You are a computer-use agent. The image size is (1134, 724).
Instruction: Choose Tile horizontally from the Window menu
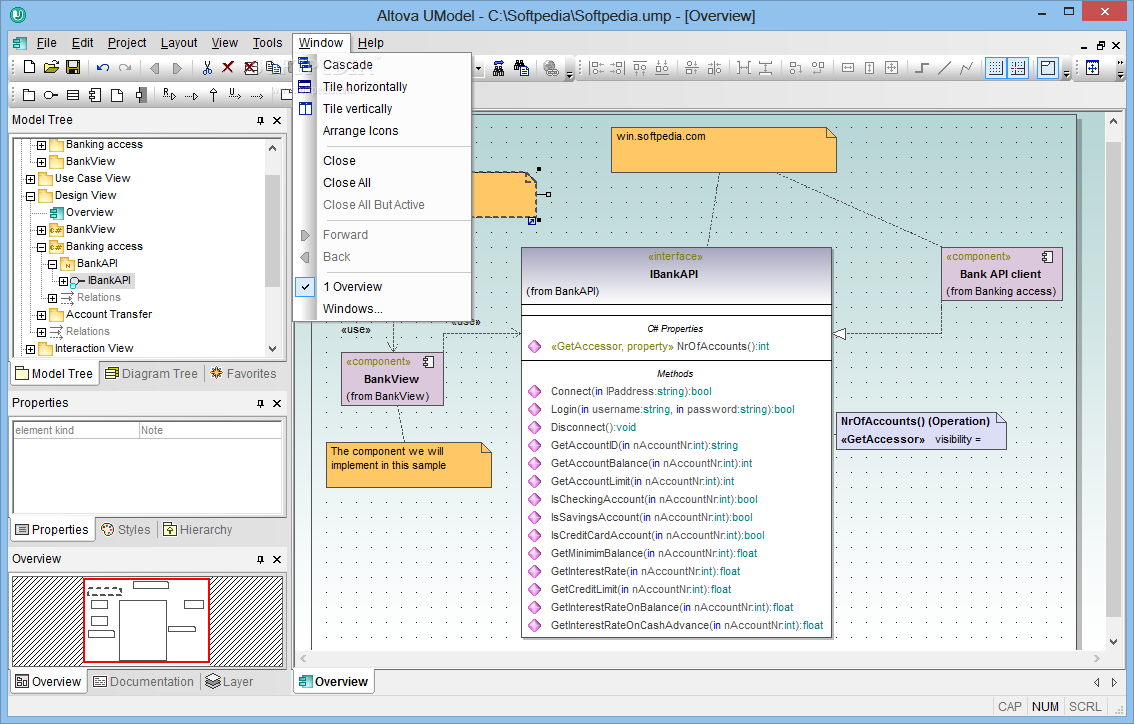tap(383, 87)
